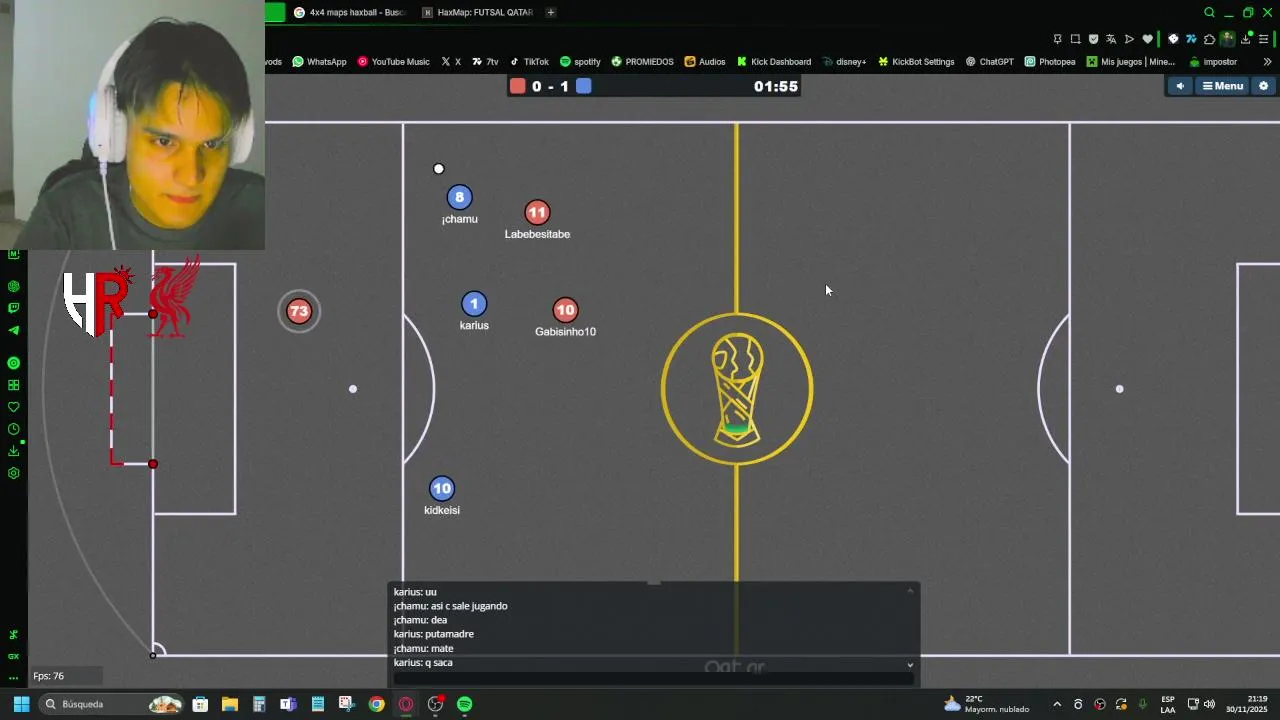
Task: Open the player circle icon in sidebar
Action: pyautogui.click(x=14, y=363)
